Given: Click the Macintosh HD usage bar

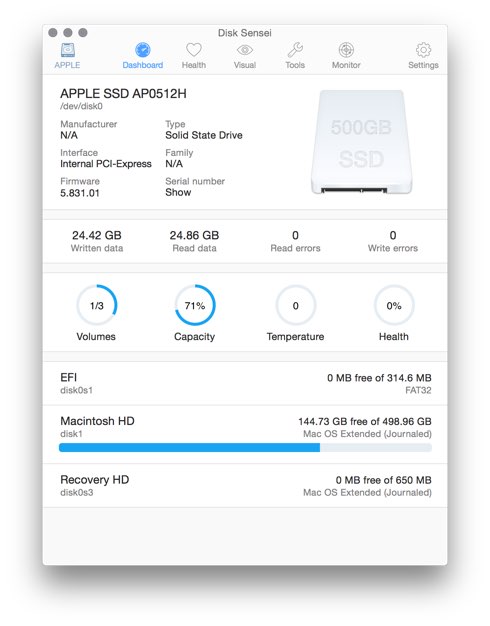Looking at the screenshot, I should pyautogui.click(x=245, y=448).
